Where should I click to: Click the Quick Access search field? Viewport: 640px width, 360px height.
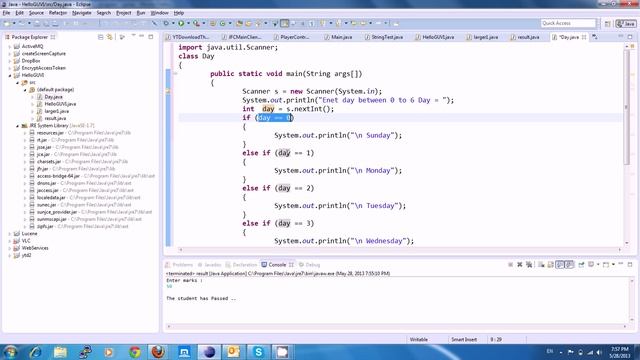pos(568,24)
